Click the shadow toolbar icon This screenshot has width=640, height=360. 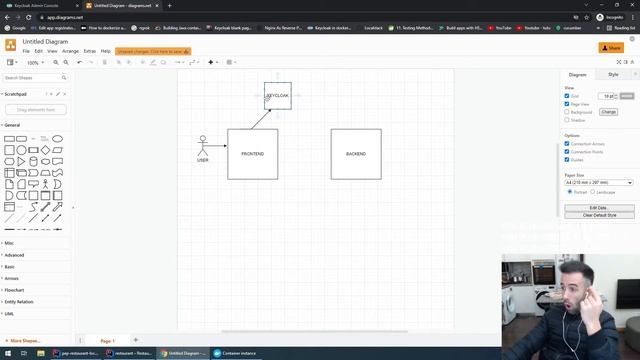click(163, 62)
